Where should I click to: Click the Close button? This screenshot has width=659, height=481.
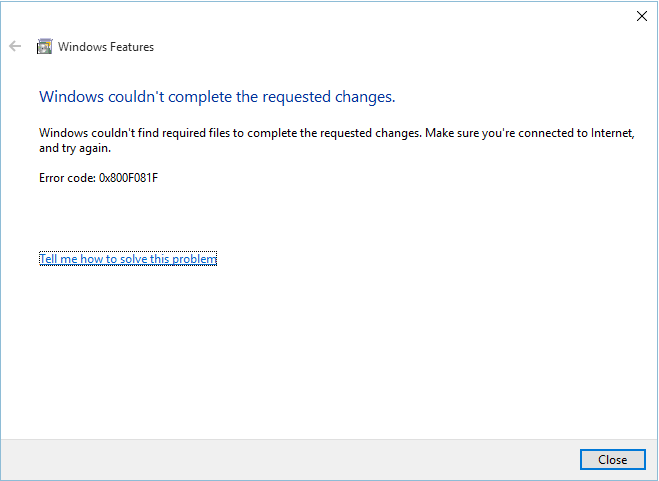[x=612, y=460]
